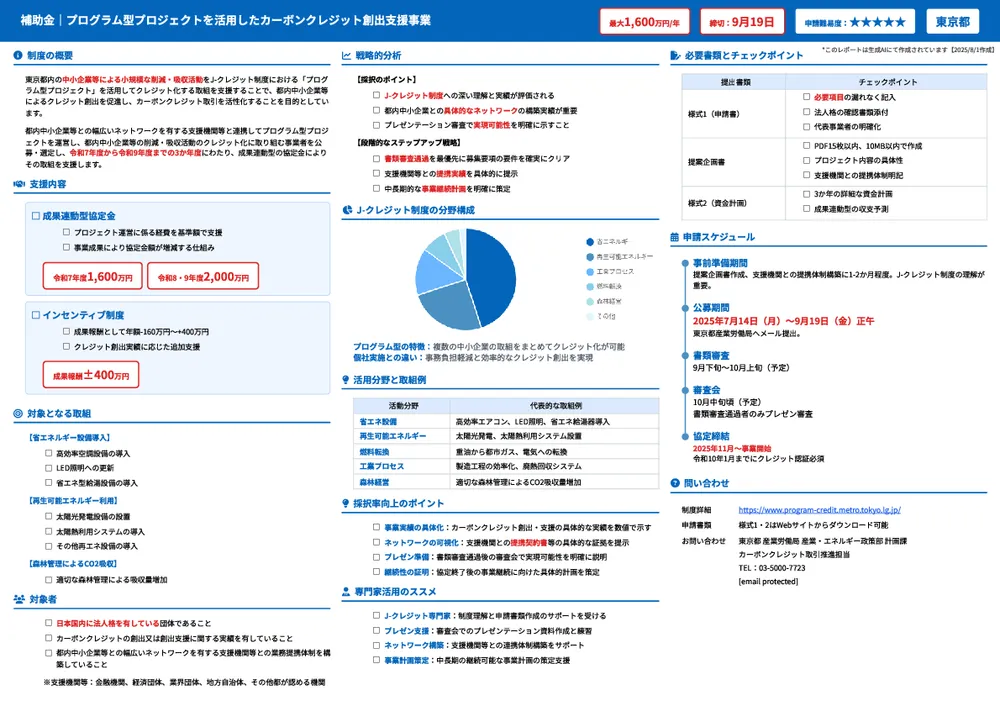1000x706 pixels.
Task: Tick the 高効率空調設備の導入 checkbox
Action: click(48, 453)
